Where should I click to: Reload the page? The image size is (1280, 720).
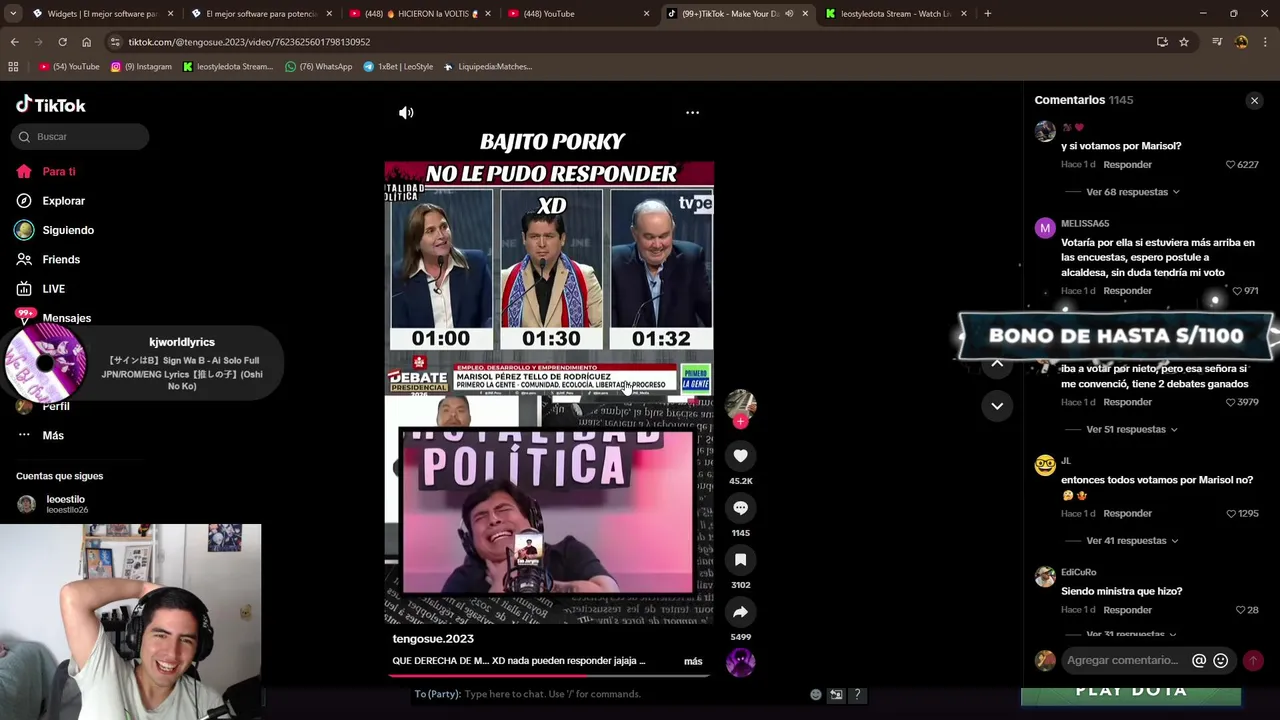pyautogui.click(x=62, y=42)
